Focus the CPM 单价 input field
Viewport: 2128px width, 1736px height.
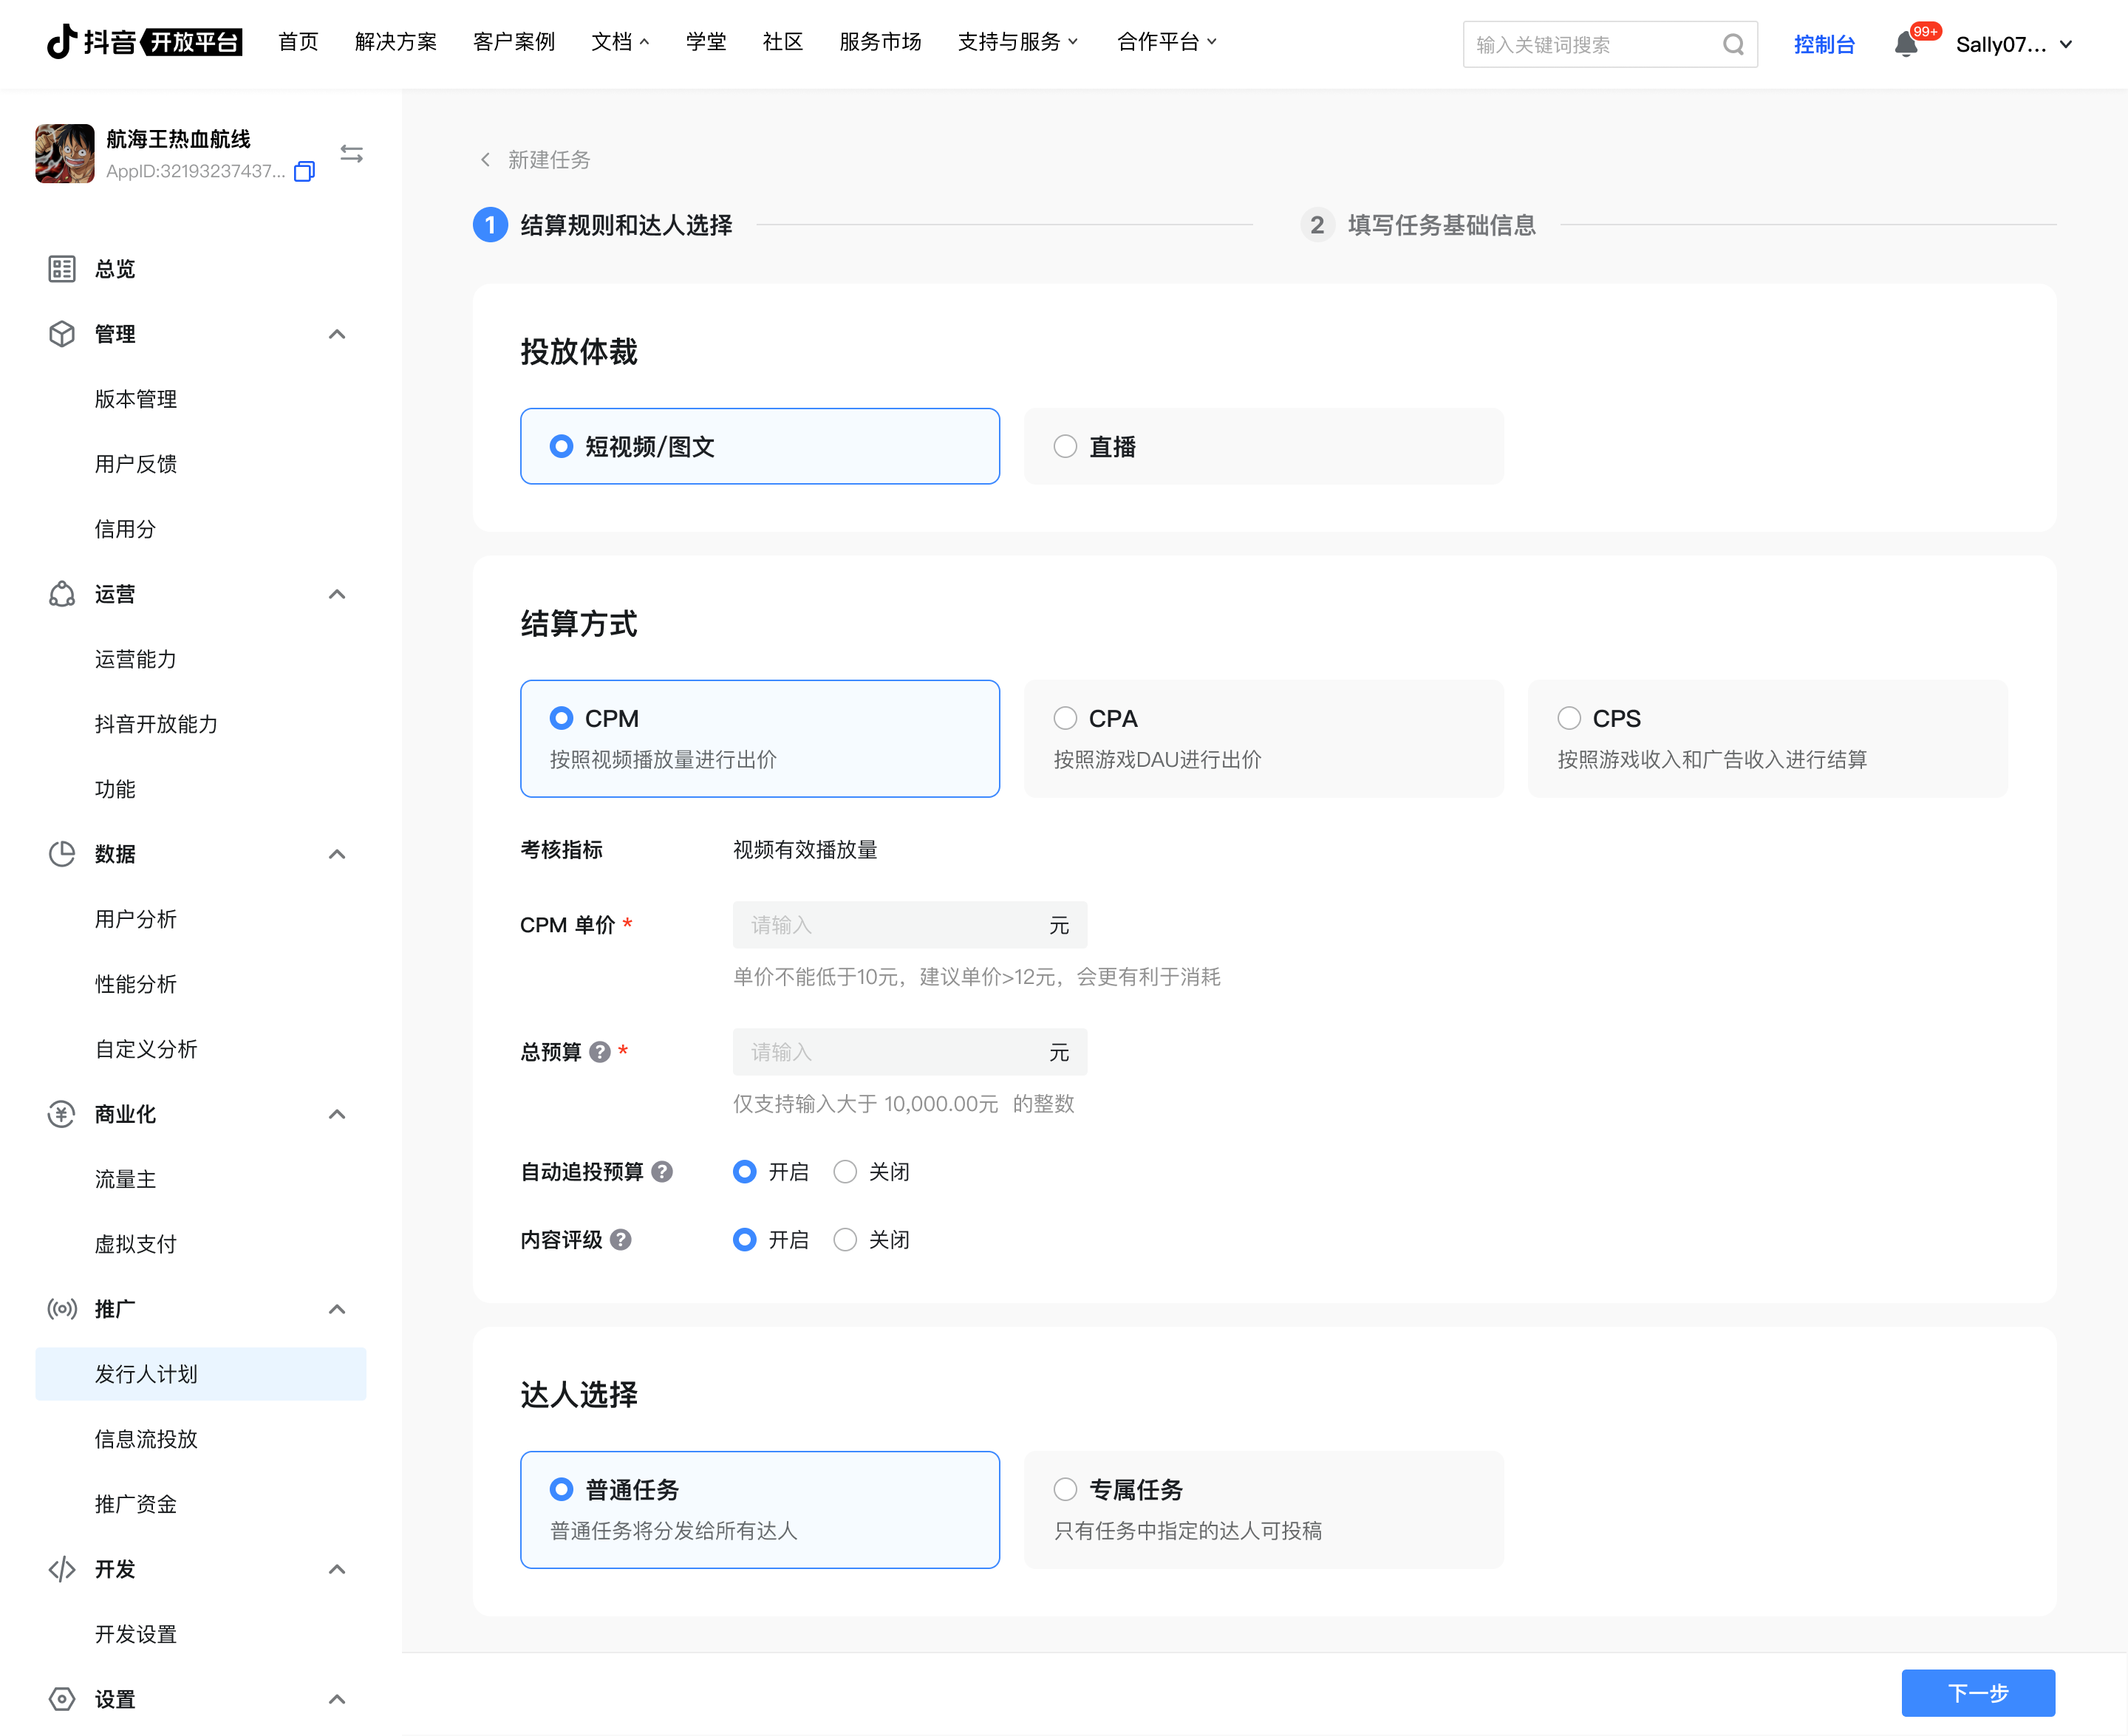pyautogui.click(x=909, y=925)
